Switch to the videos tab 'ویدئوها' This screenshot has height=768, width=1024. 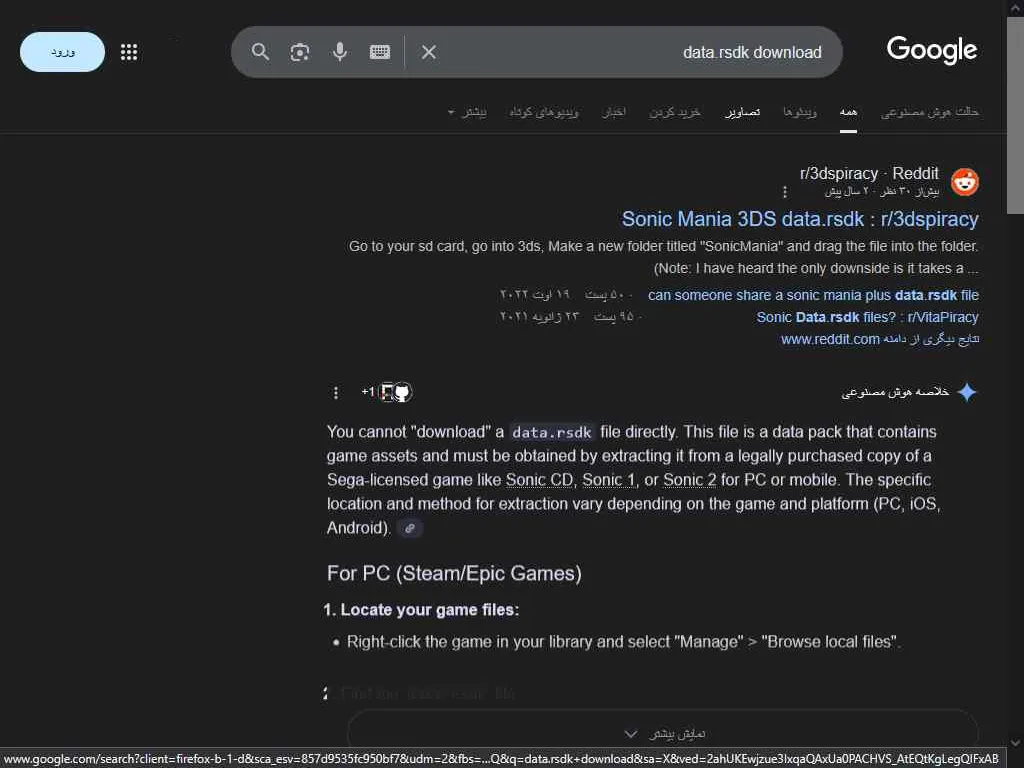[x=800, y=112]
